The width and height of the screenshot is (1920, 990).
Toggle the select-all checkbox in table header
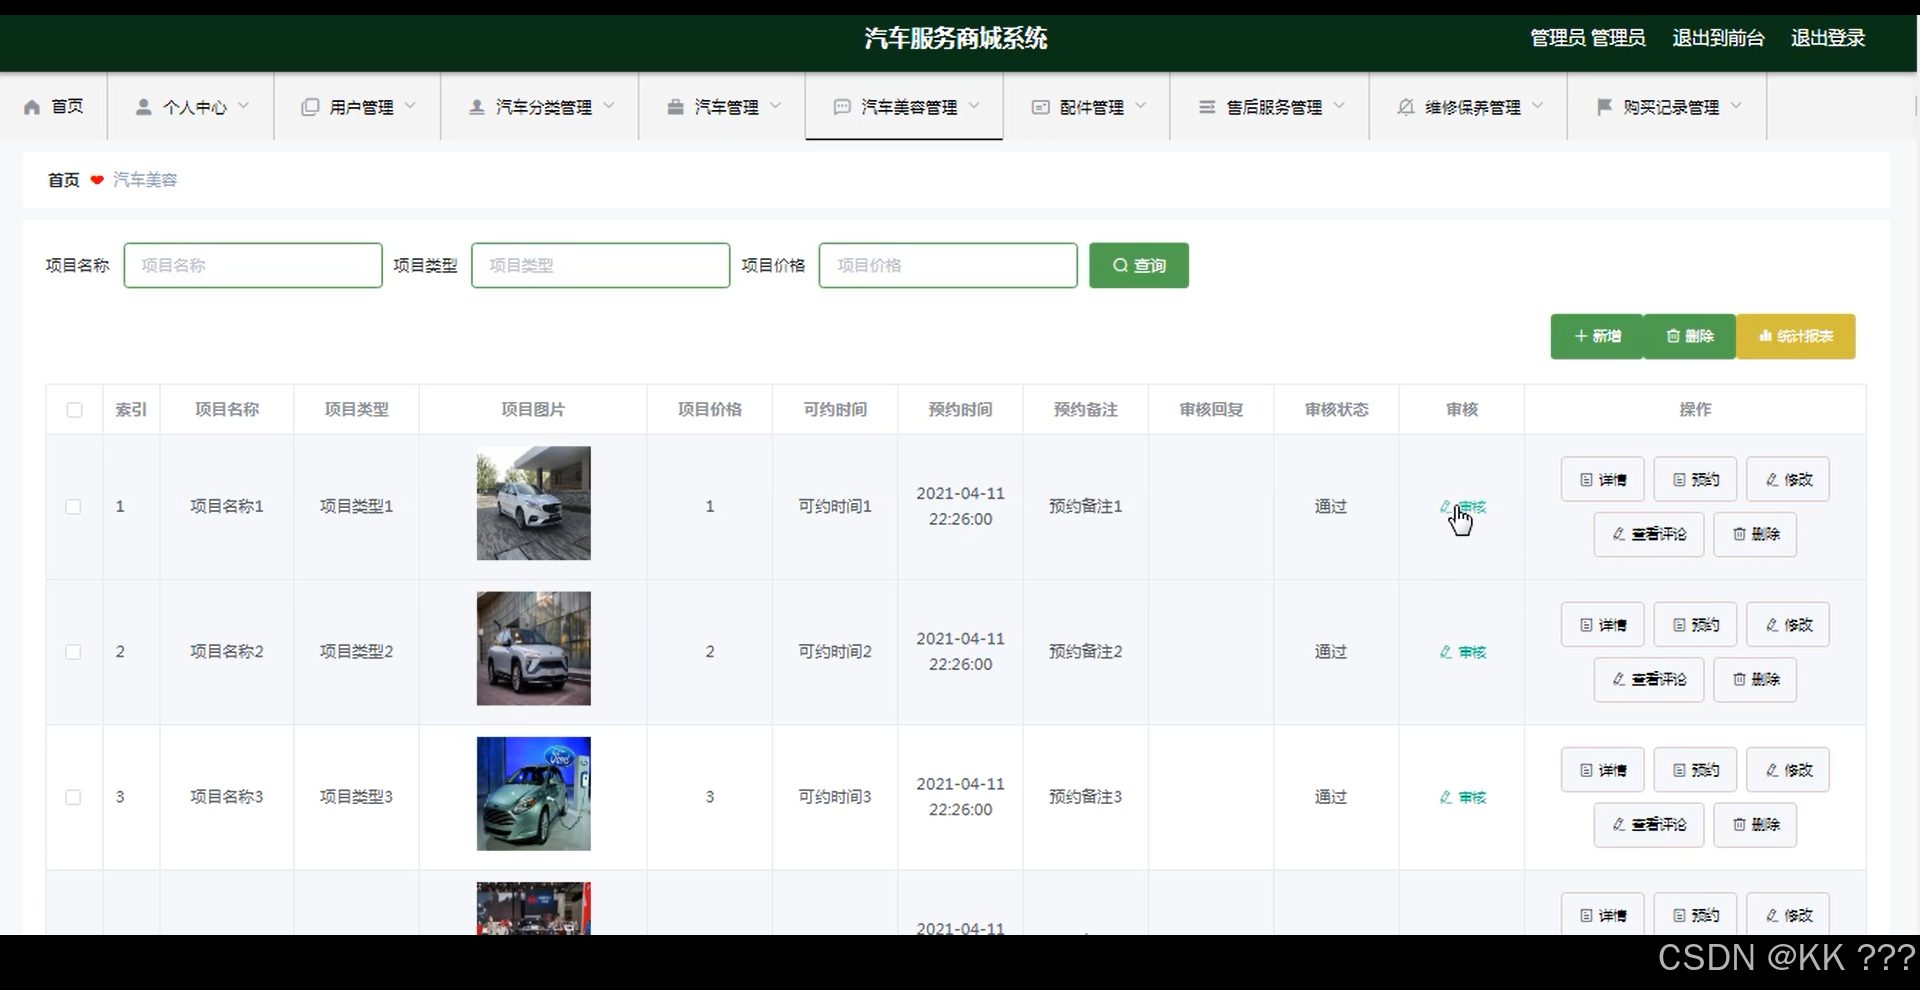(74, 410)
